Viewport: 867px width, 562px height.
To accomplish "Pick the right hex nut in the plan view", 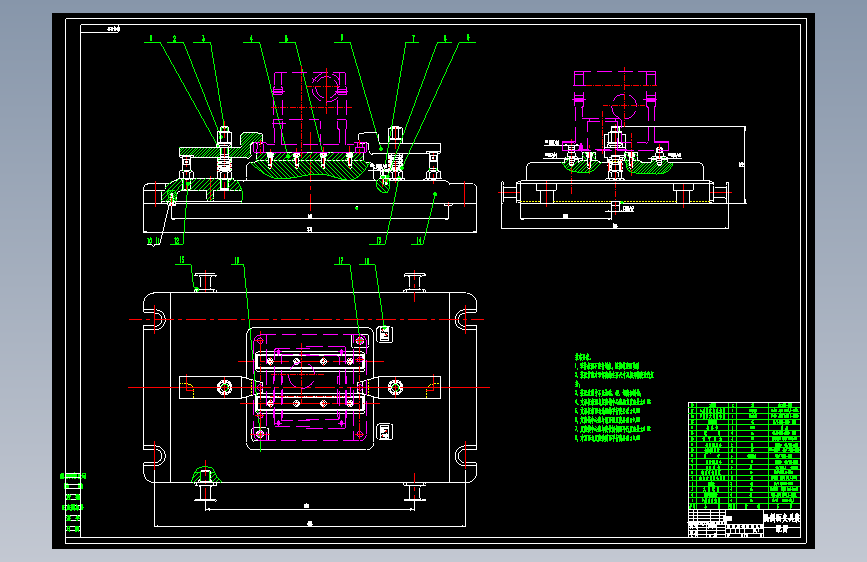I will pyautogui.click(x=395, y=387).
